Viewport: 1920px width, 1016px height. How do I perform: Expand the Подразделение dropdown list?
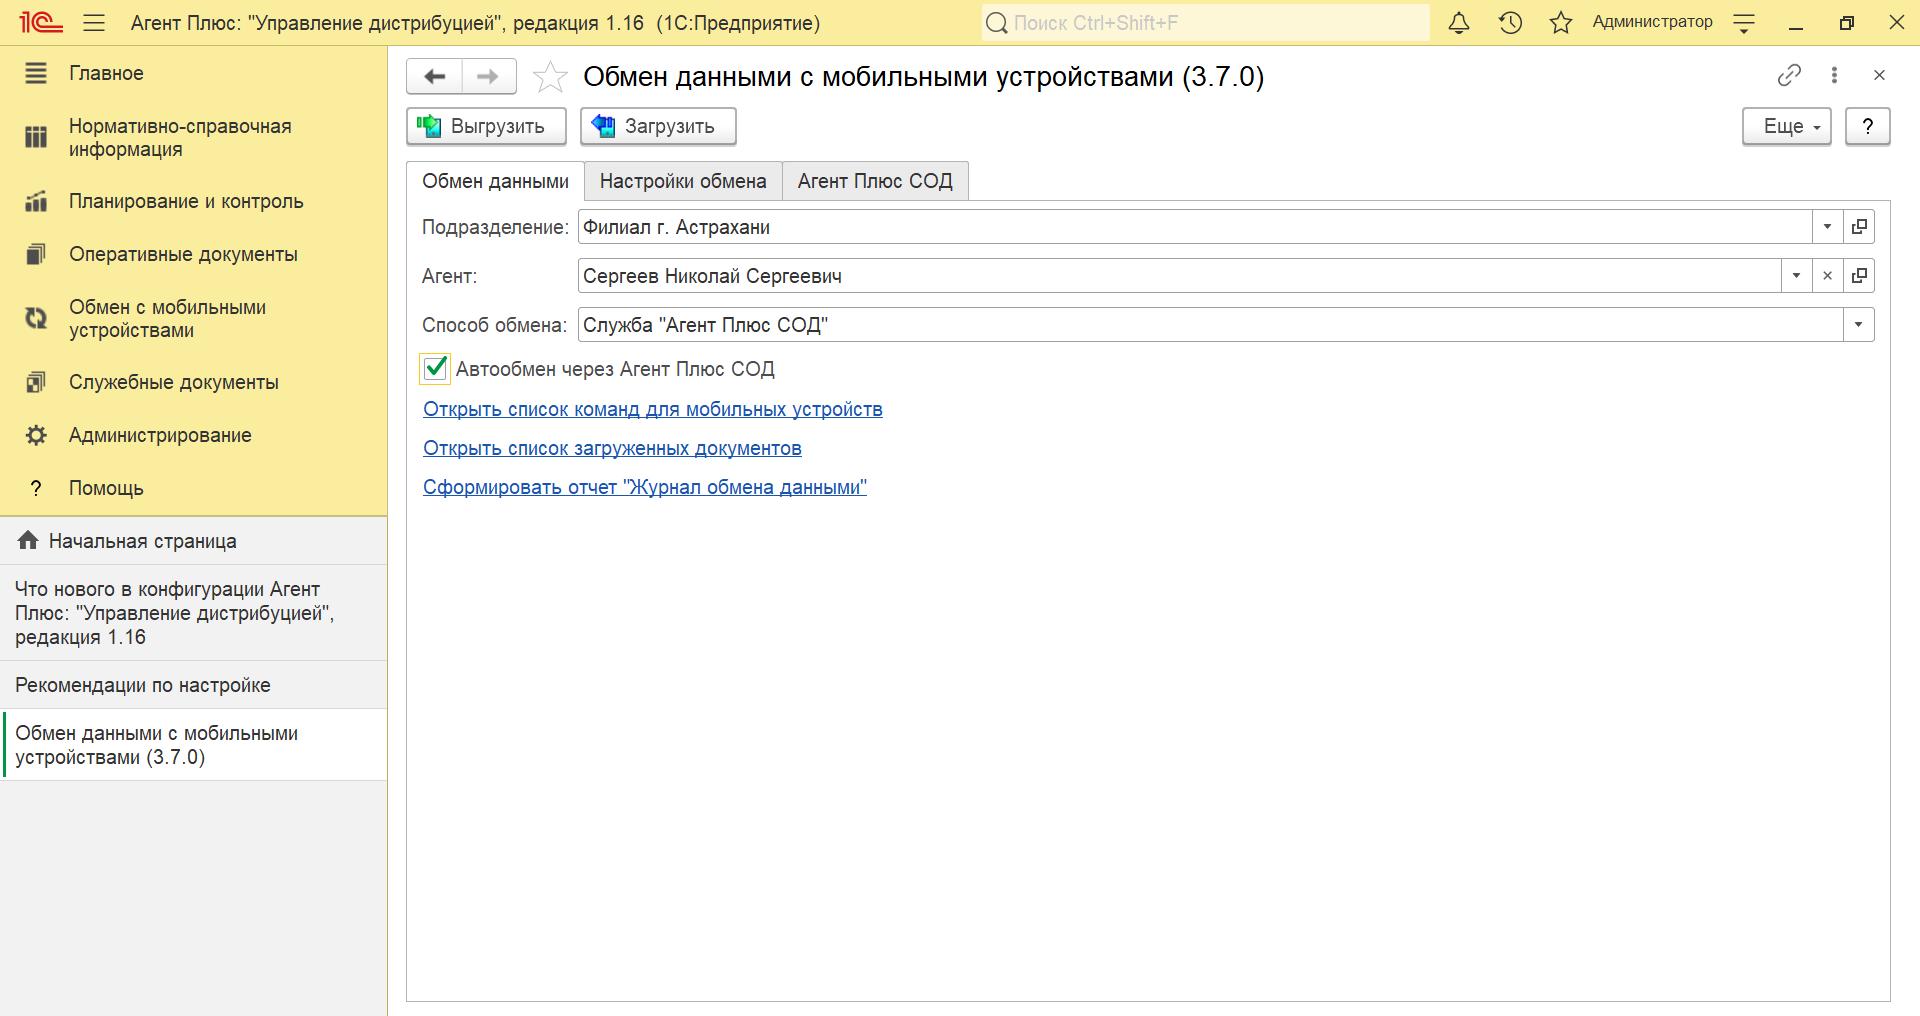click(x=1827, y=227)
